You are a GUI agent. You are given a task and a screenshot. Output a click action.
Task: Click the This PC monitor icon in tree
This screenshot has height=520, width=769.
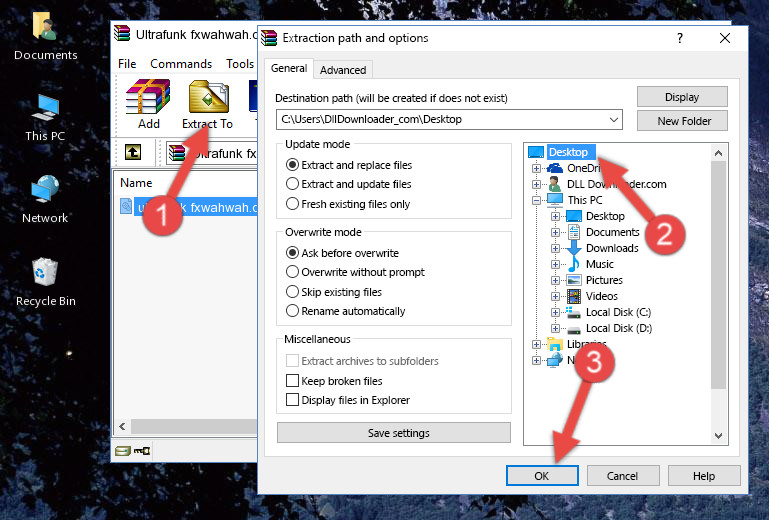[555, 200]
